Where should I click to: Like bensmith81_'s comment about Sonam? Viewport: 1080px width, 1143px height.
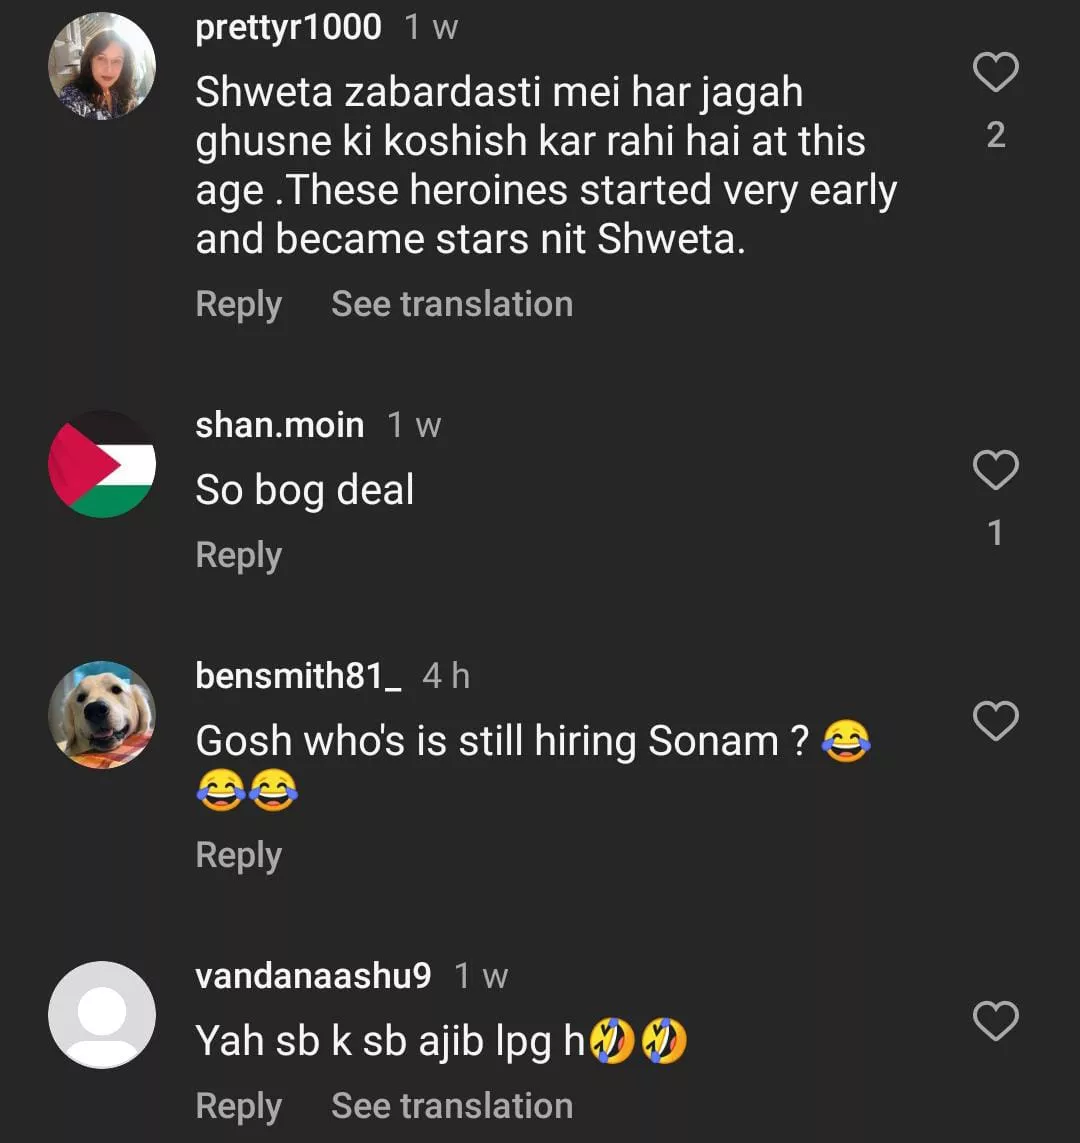tap(995, 721)
